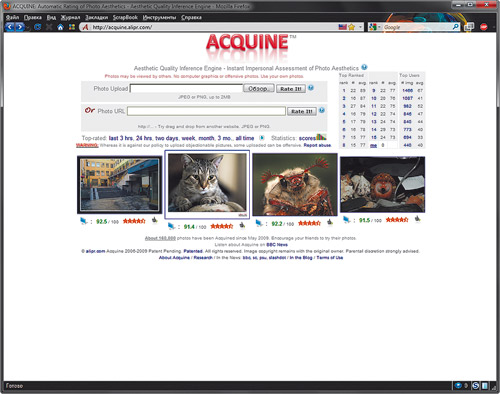Open the Закладки menu
The width and height of the screenshot is (500, 394).
97,17
